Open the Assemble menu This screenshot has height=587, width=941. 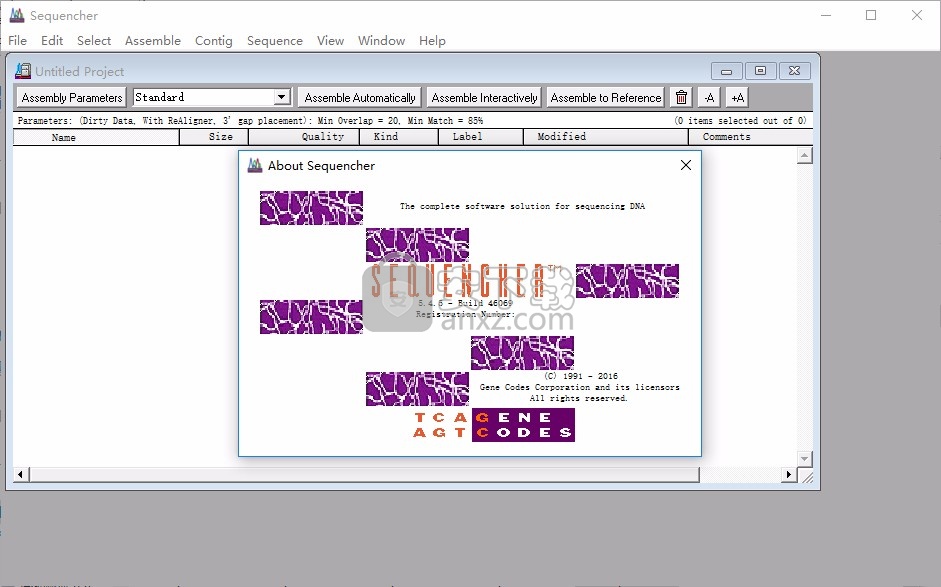click(152, 40)
